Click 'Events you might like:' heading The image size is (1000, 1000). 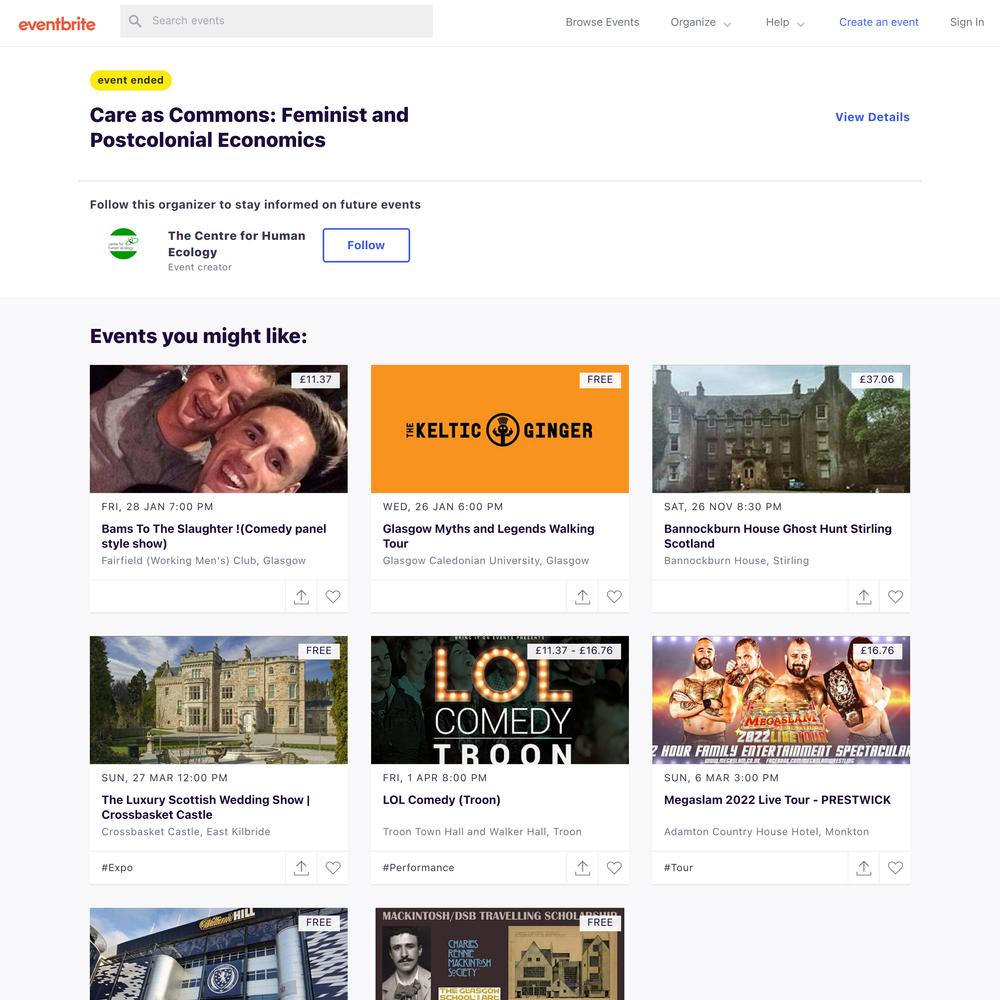coord(198,336)
